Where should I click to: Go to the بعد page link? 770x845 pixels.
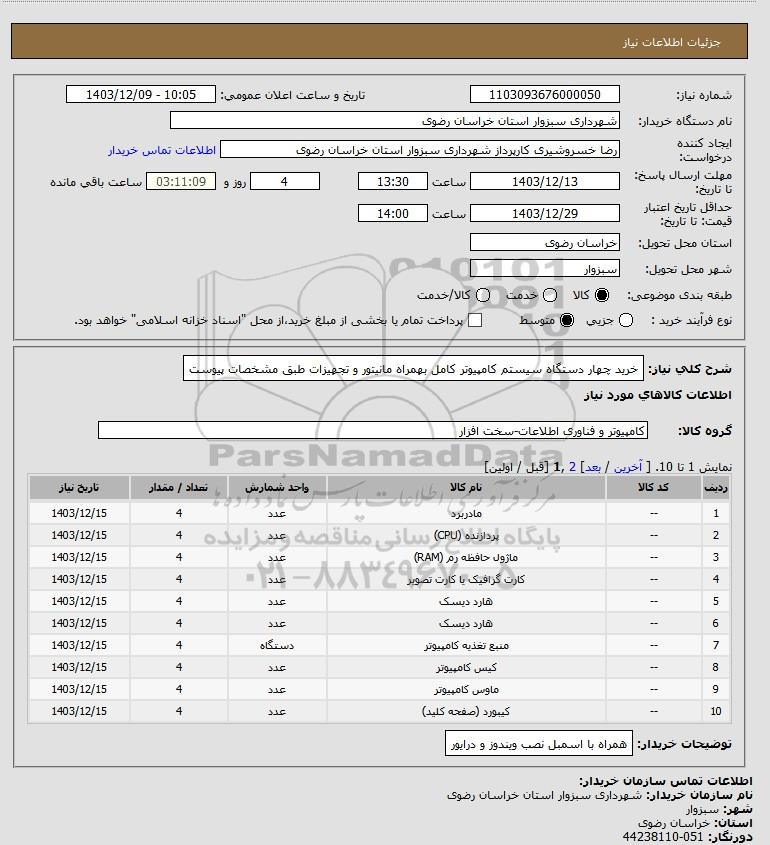593,467
